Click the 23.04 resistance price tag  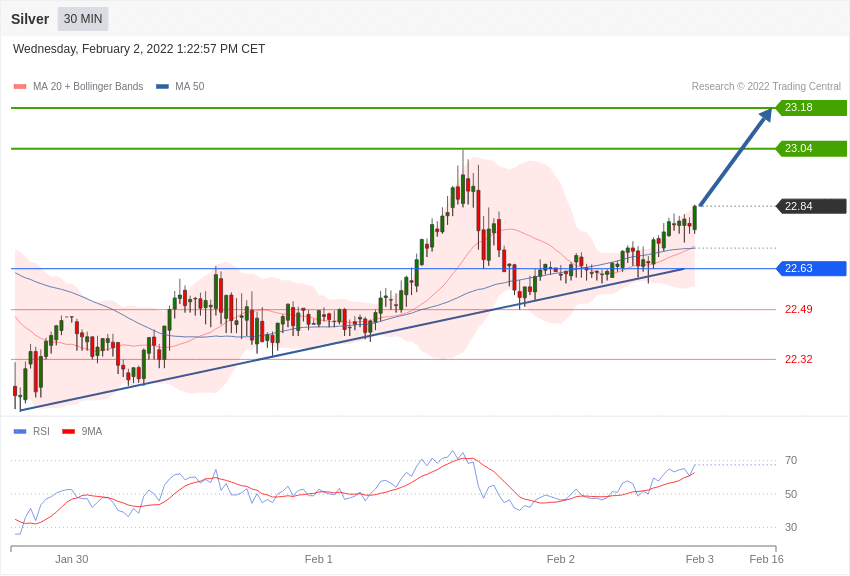coord(812,148)
